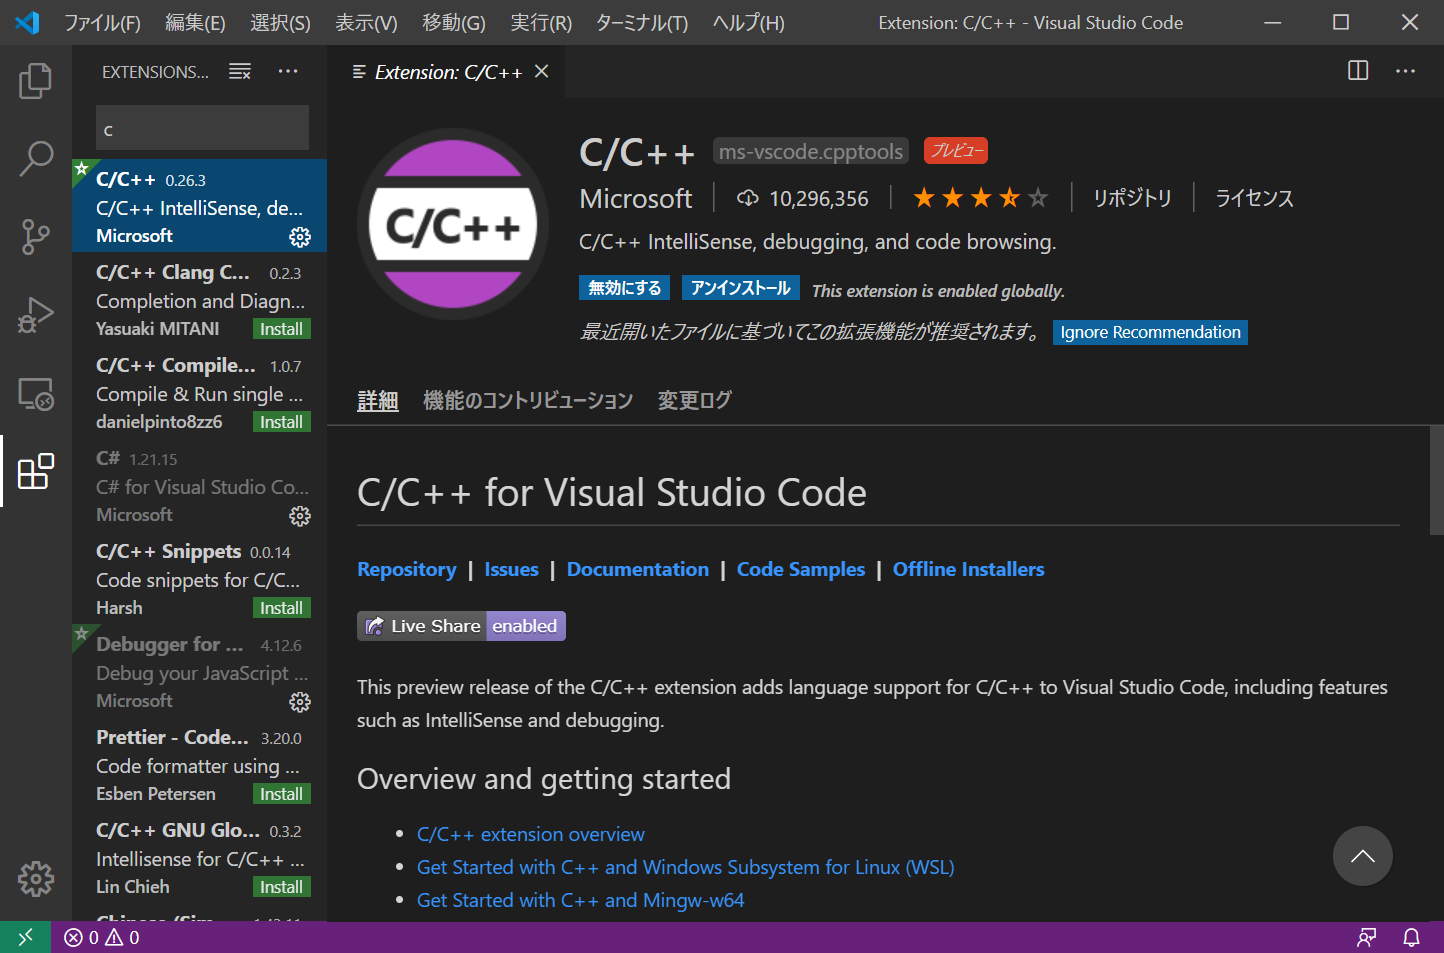Viewport: 1444px width, 953px height.
Task: Click the large C/C++ extension logo
Action: point(453,224)
